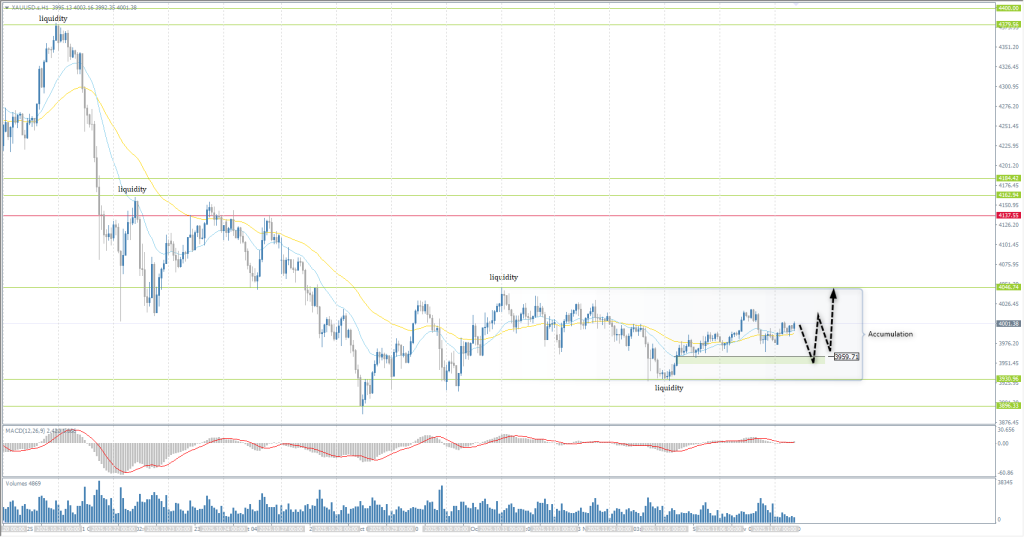The height and width of the screenshot is (537, 1024).
Task: Click the Volumes indicator label
Action: [x=22, y=482]
